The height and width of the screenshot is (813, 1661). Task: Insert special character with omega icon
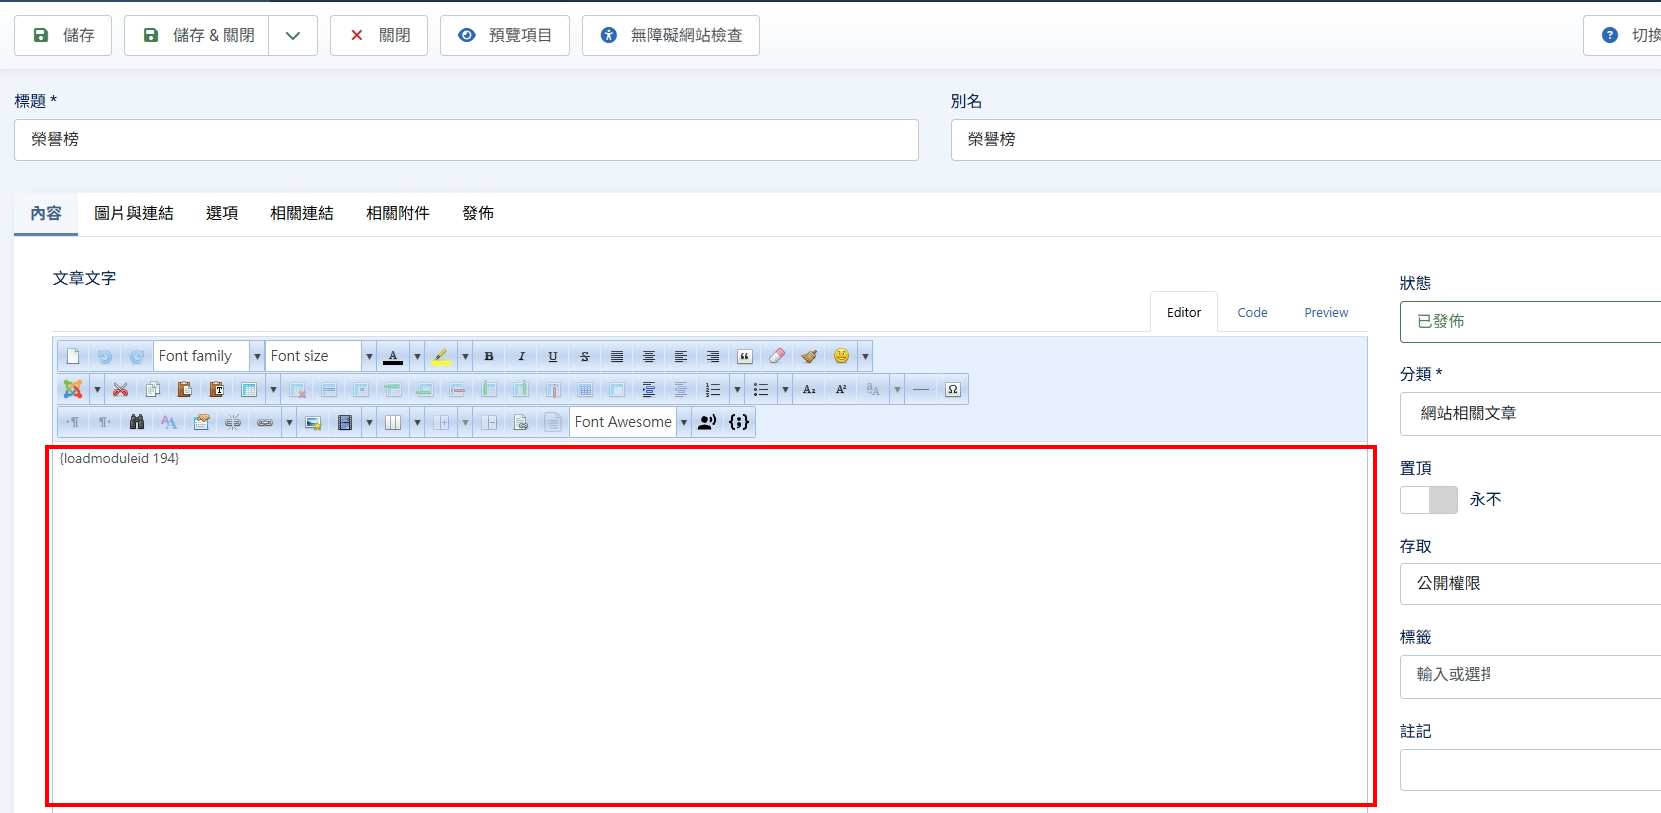click(953, 389)
